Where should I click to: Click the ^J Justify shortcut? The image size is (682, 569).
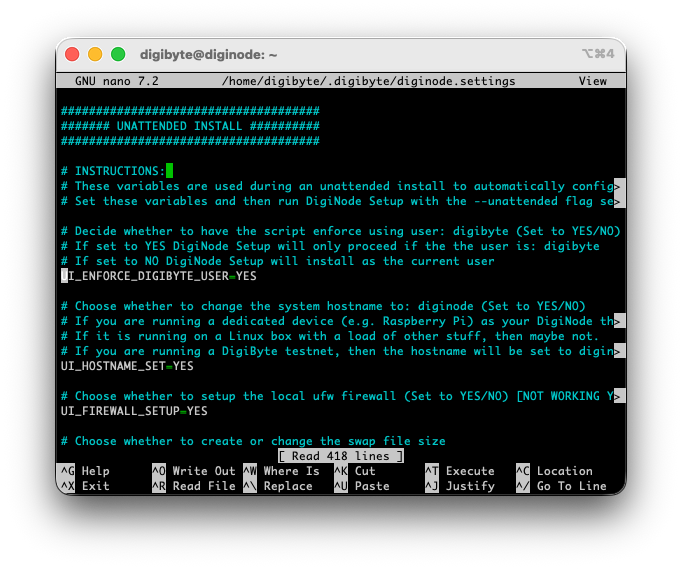coord(460,486)
